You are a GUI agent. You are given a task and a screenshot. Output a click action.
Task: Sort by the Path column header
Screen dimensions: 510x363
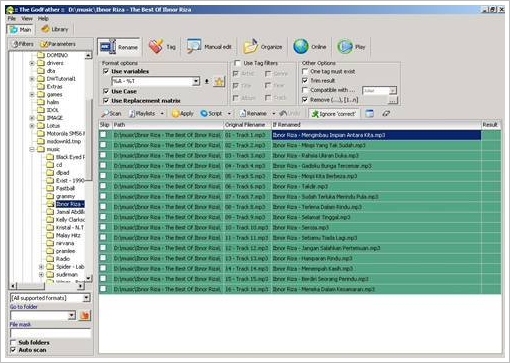(x=167, y=125)
